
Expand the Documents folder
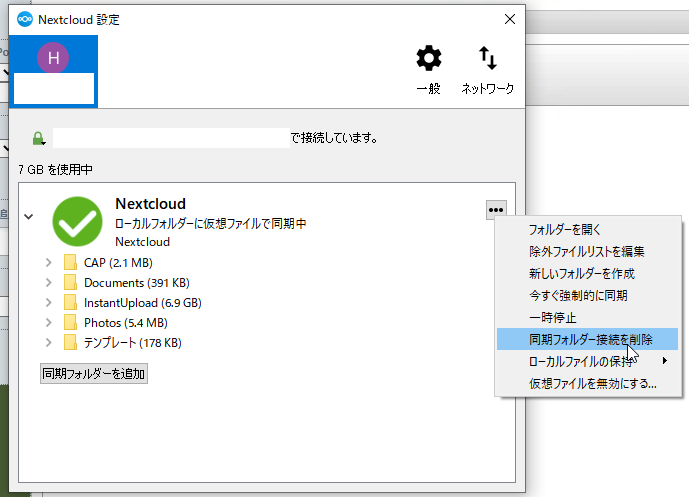(48, 283)
